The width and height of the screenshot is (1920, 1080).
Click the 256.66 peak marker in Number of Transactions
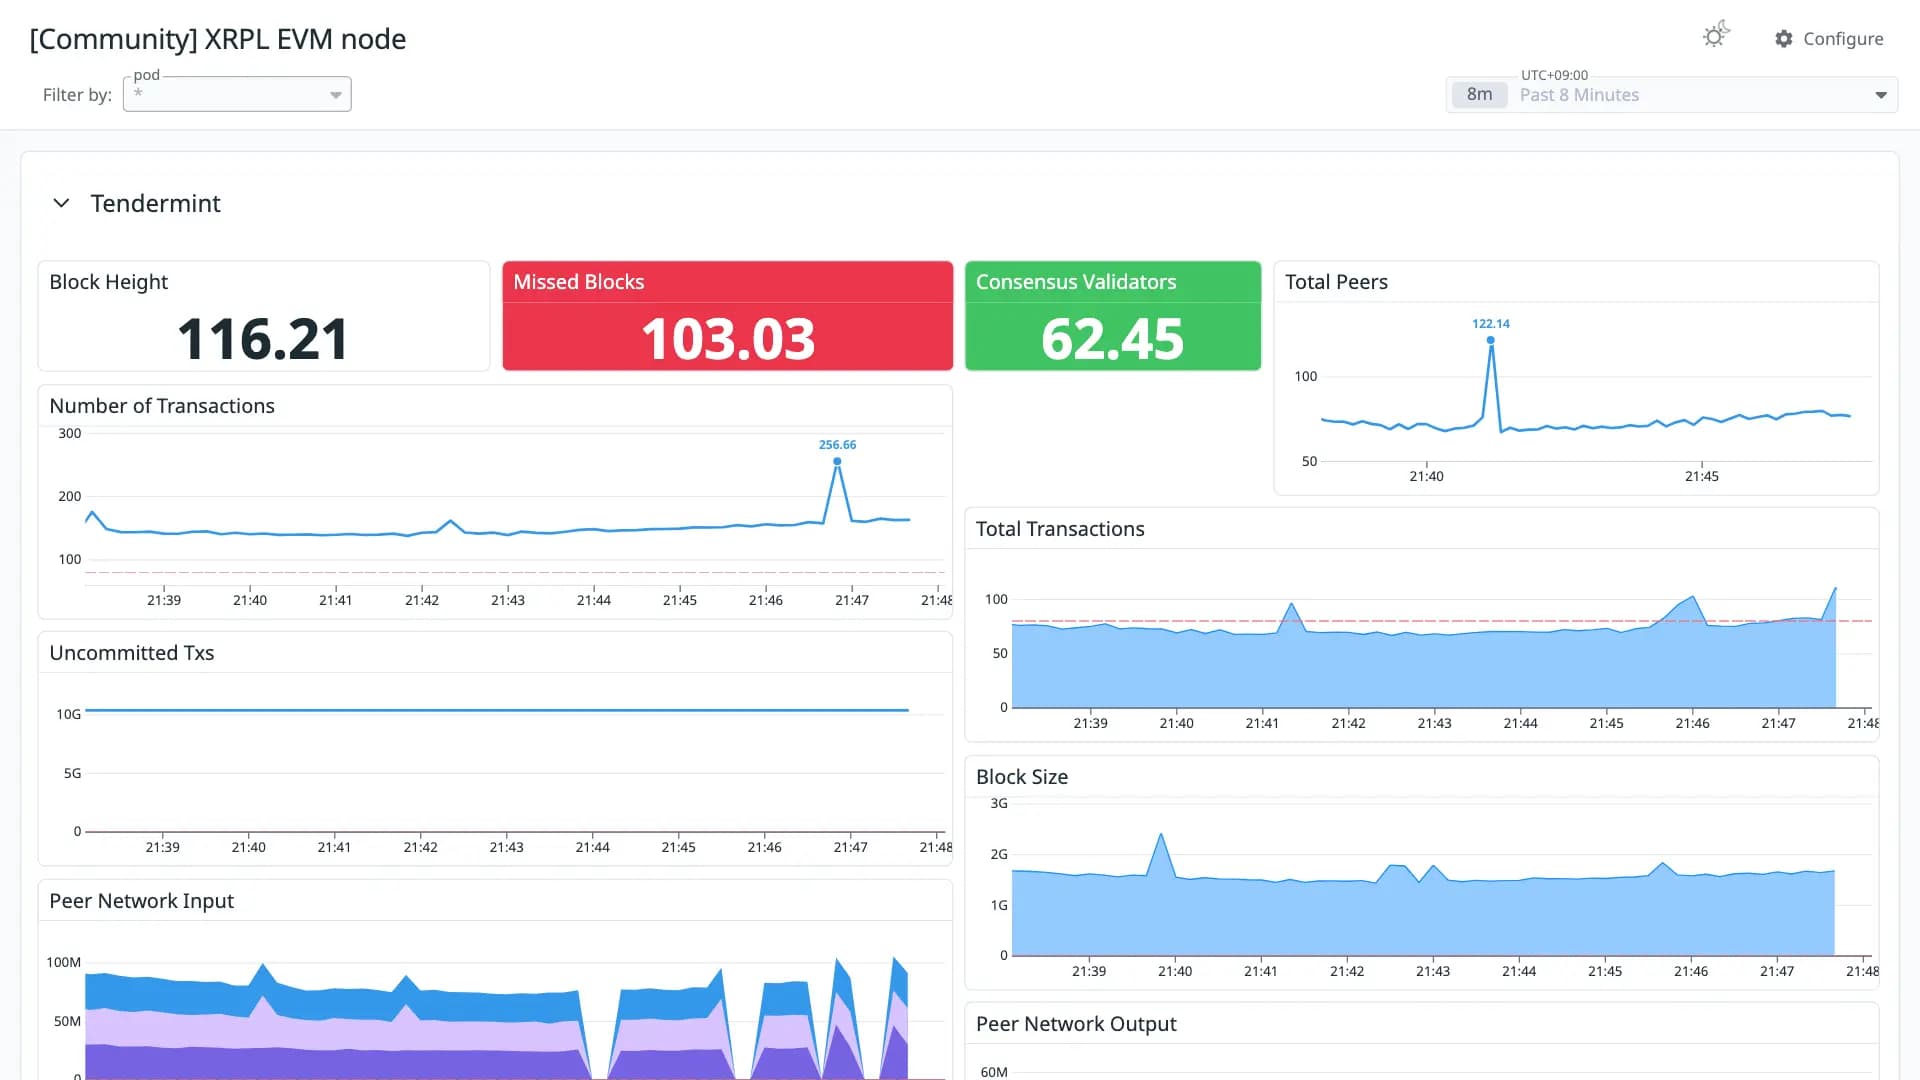tap(837, 461)
